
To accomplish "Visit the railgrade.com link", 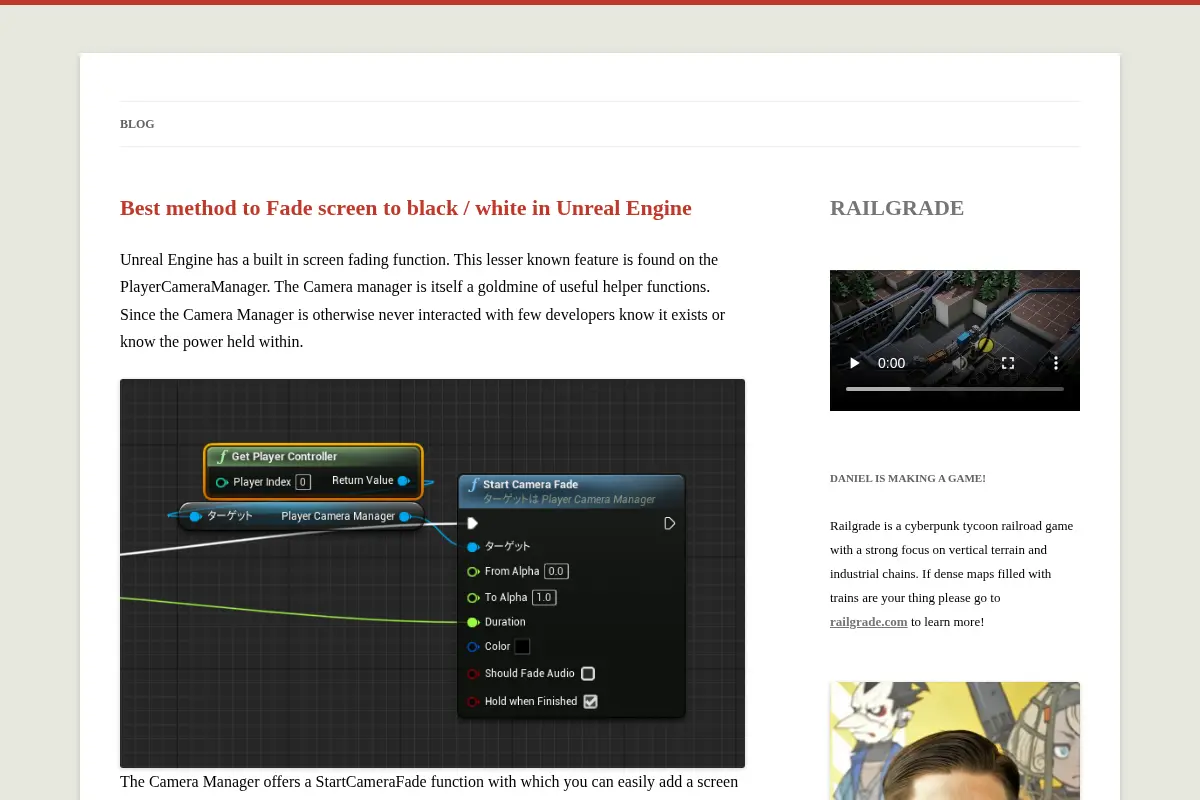I will point(869,621).
